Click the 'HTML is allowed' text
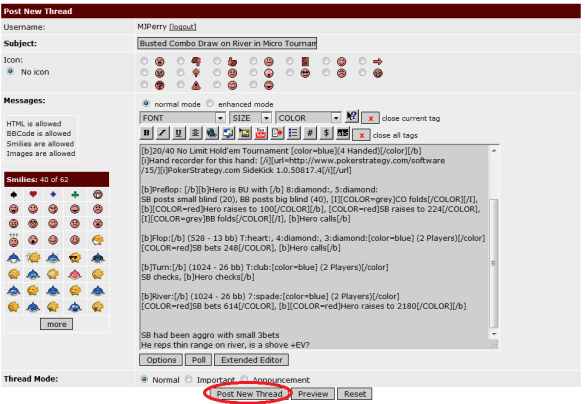585x404 pixels. click(x=34, y=123)
